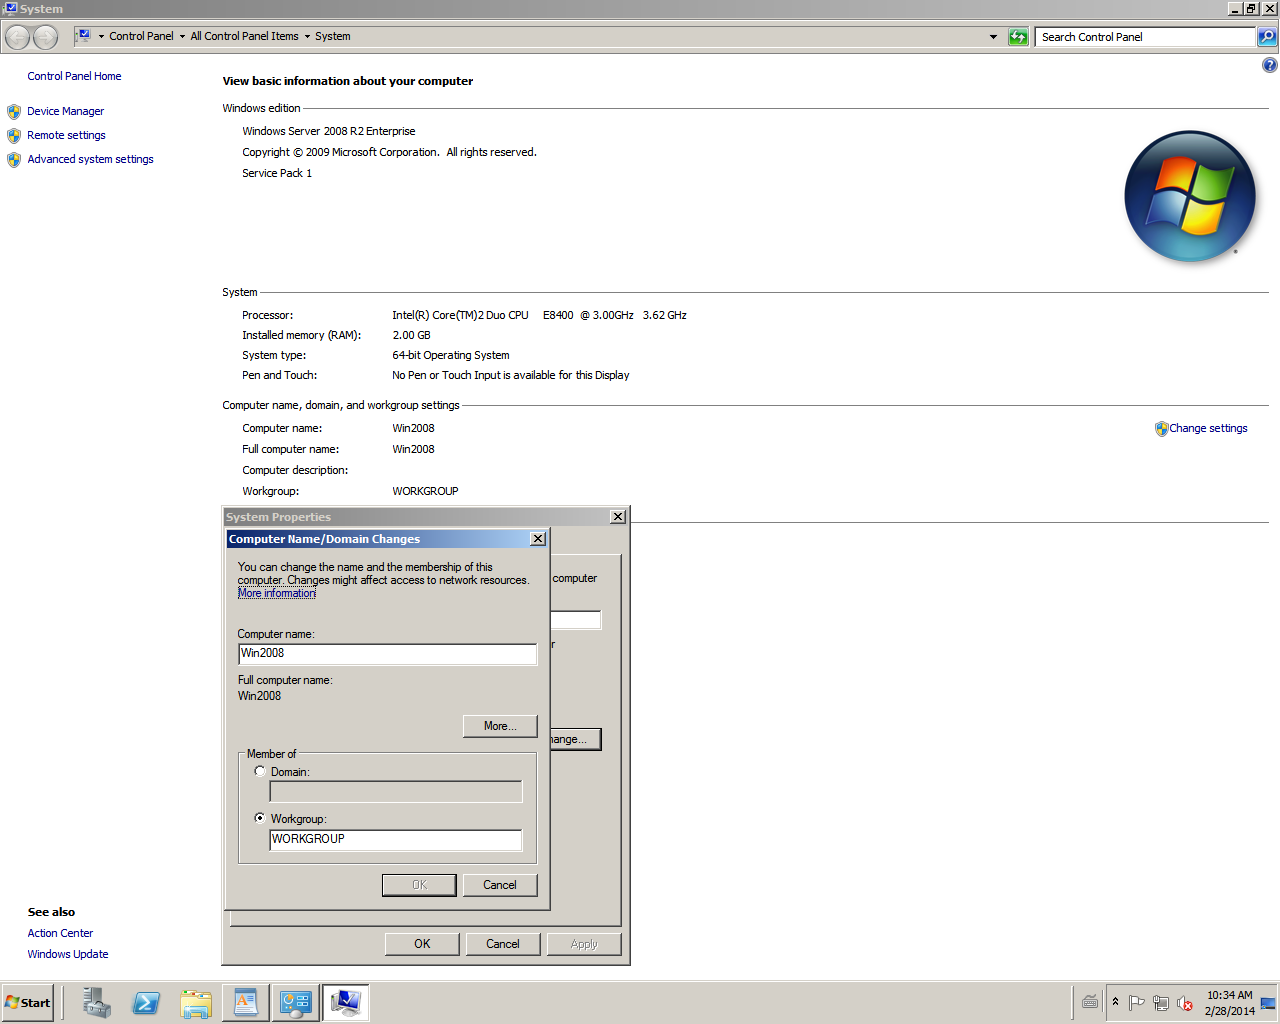Click the More information link
Screen dimensions: 1280x1024
[x=277, y=593]
